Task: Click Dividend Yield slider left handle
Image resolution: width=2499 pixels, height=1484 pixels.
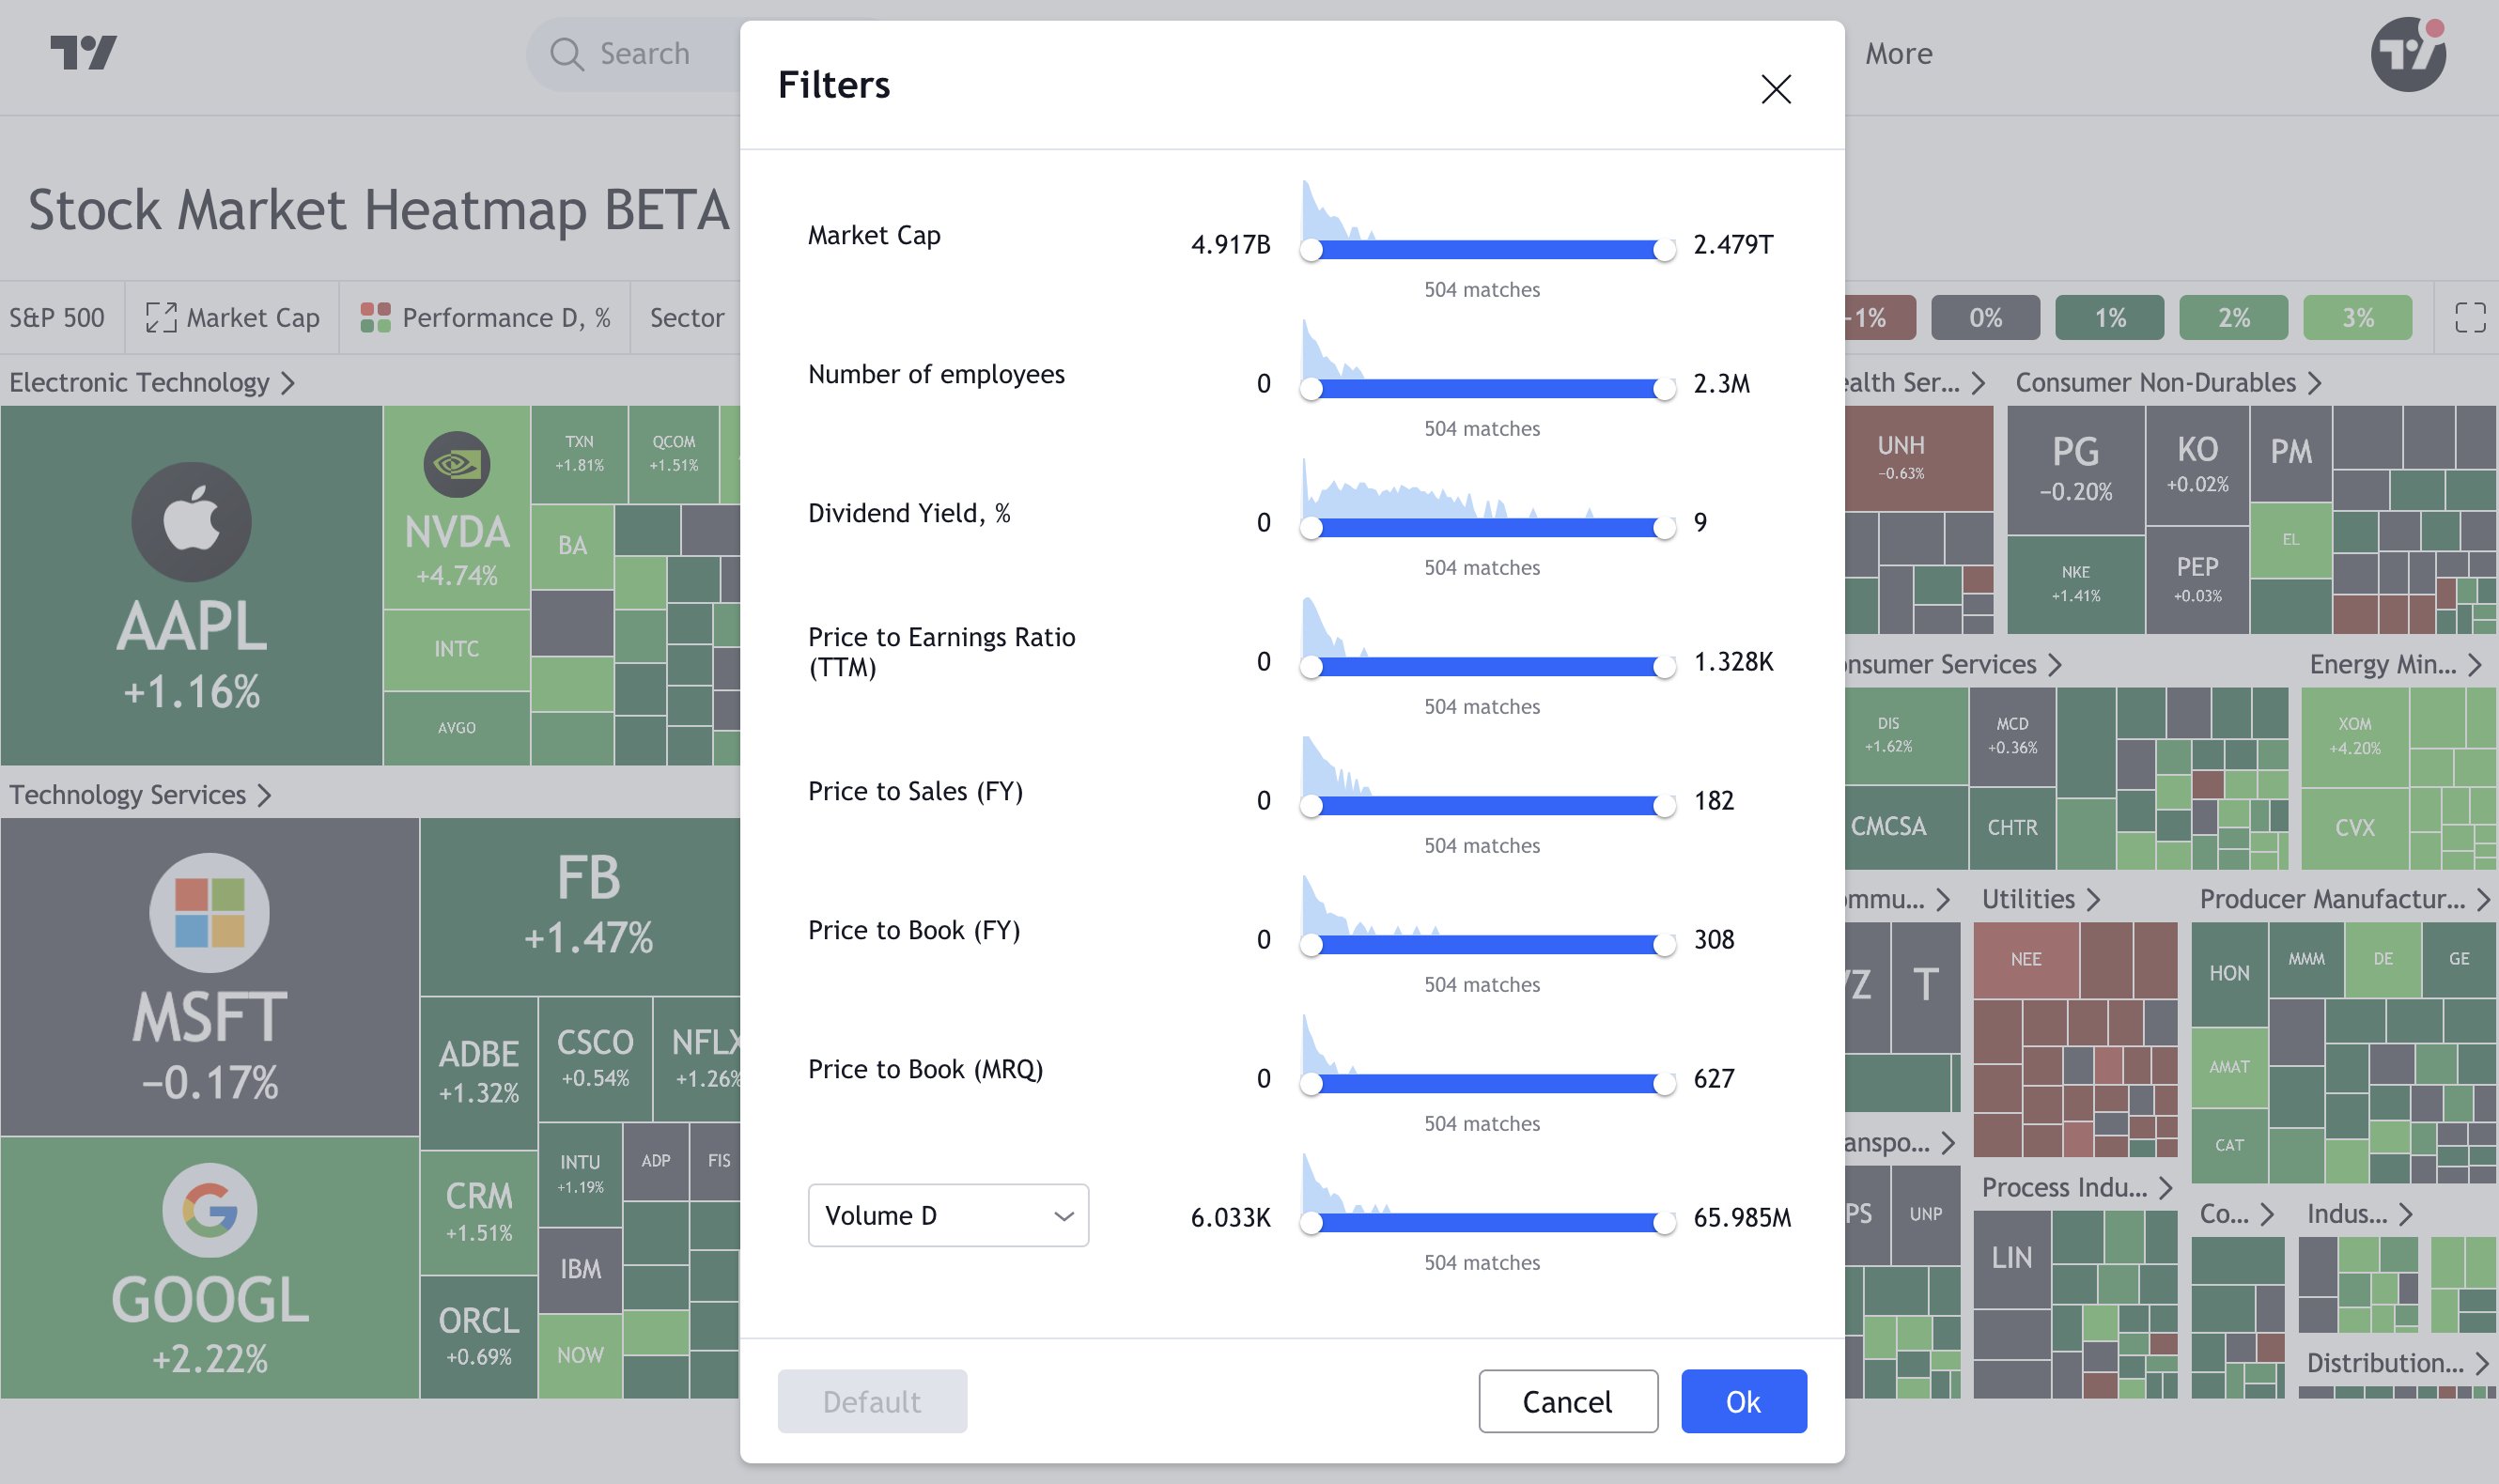Action: coord(1311,528)
